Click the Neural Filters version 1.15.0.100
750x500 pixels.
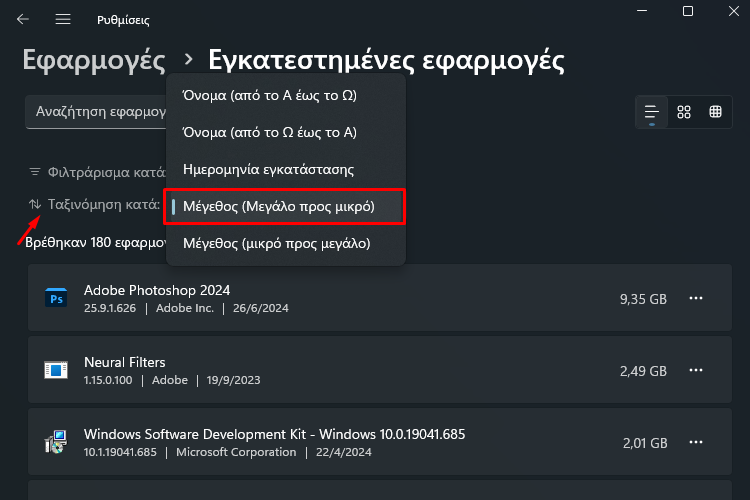[x=108, y=380]
